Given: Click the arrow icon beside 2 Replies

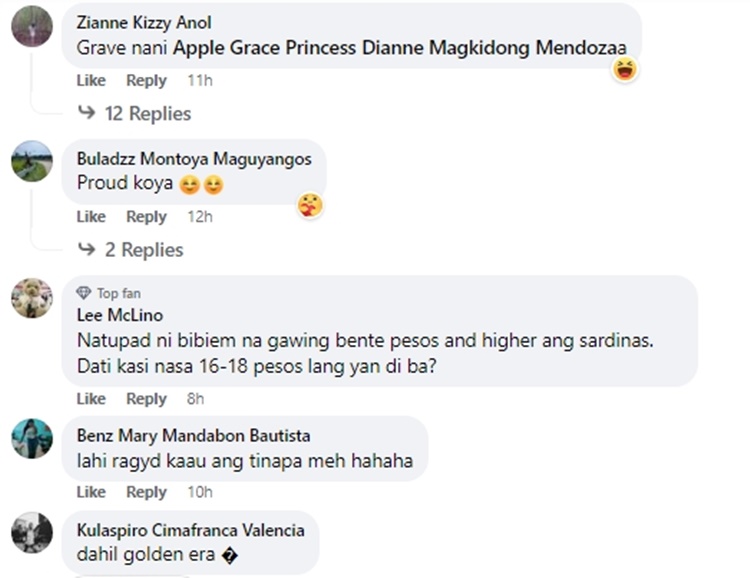Looking at the screenshot, I should pyautogui.click(x=87, y=249).
